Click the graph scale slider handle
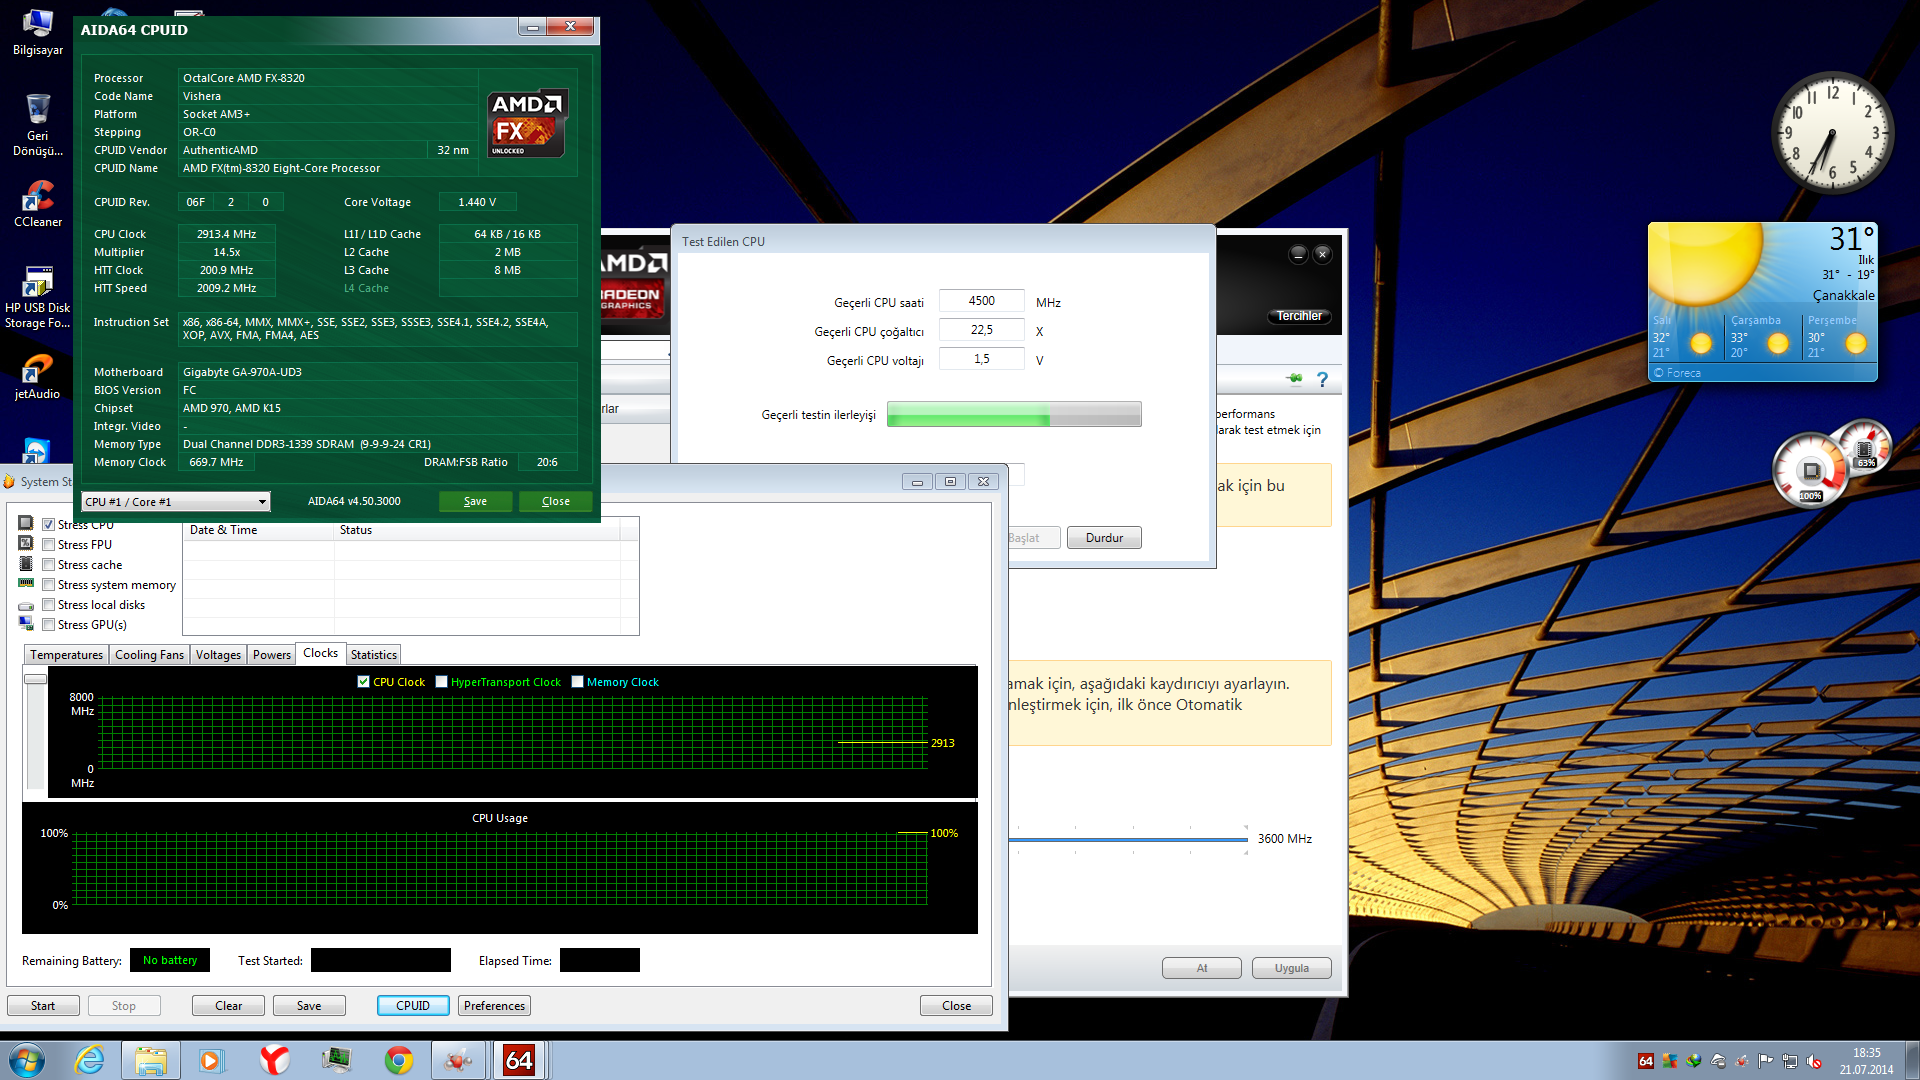 35,679
